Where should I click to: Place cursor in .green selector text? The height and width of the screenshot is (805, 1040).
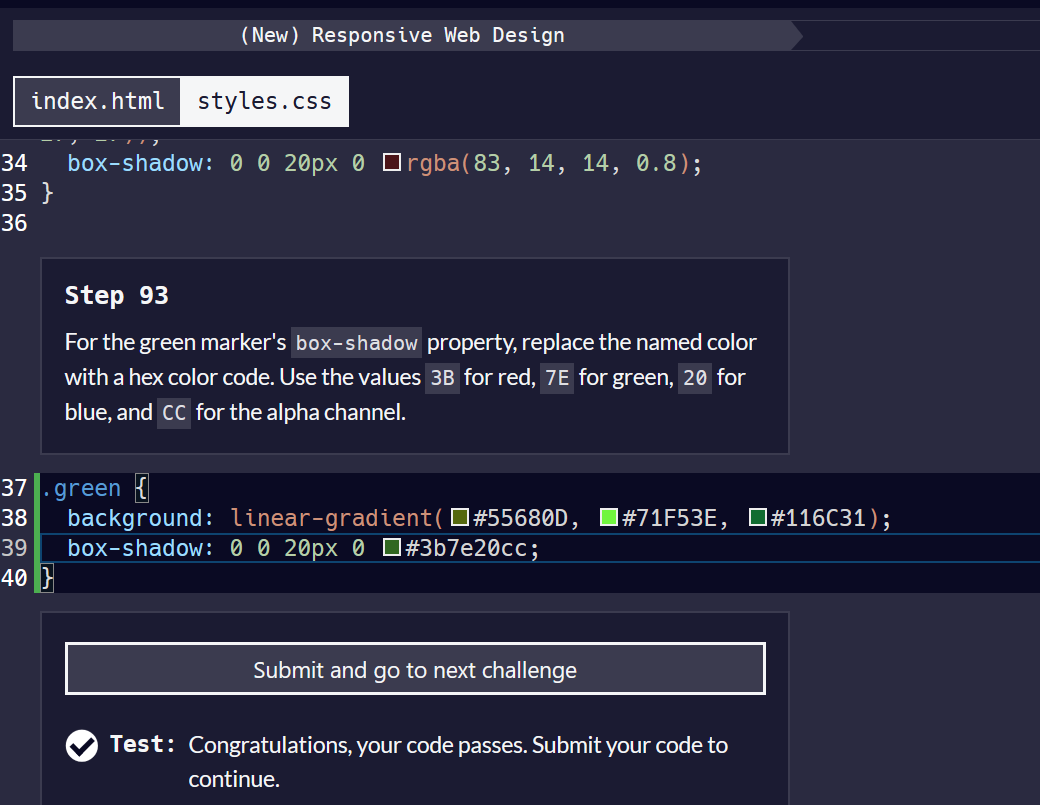[x=81, y=489]
